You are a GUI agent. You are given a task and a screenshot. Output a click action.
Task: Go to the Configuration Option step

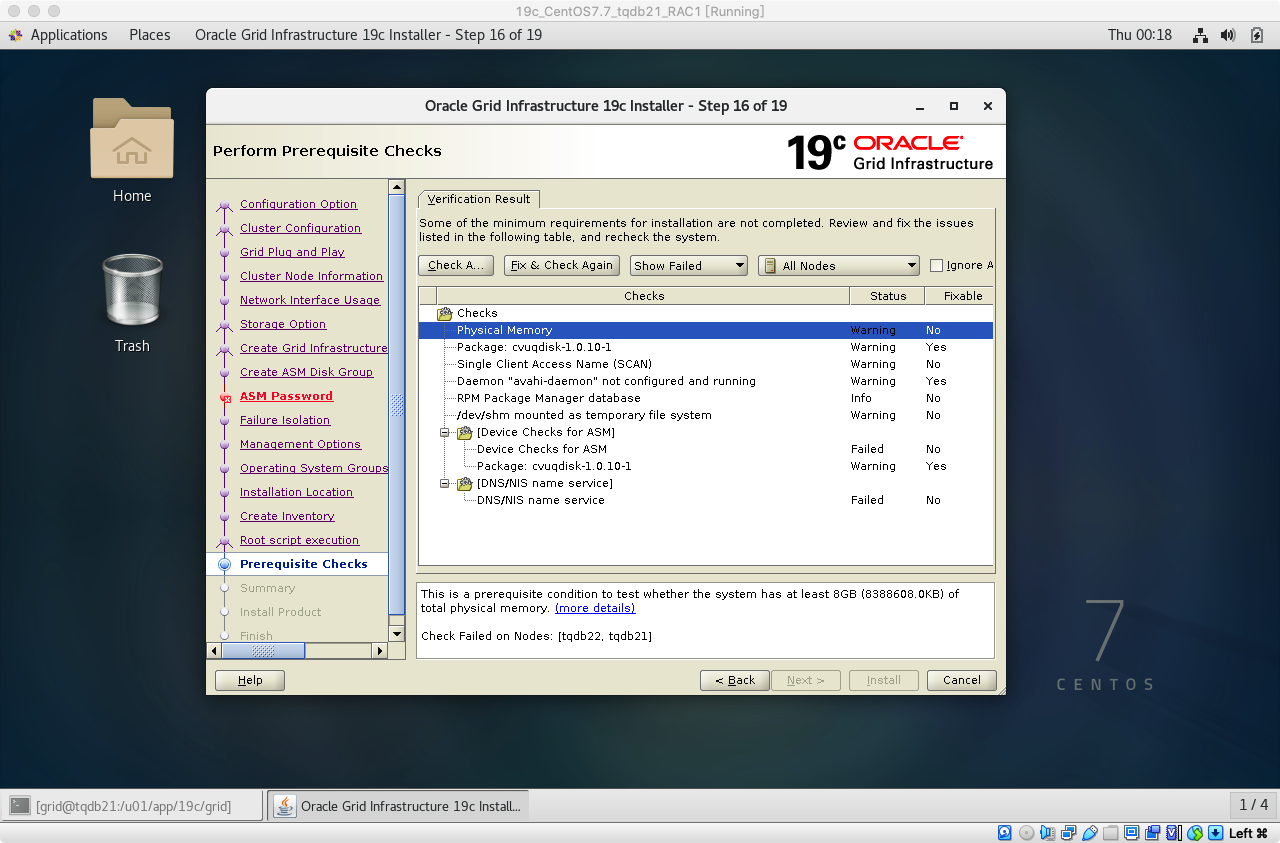tap(298, 204)
